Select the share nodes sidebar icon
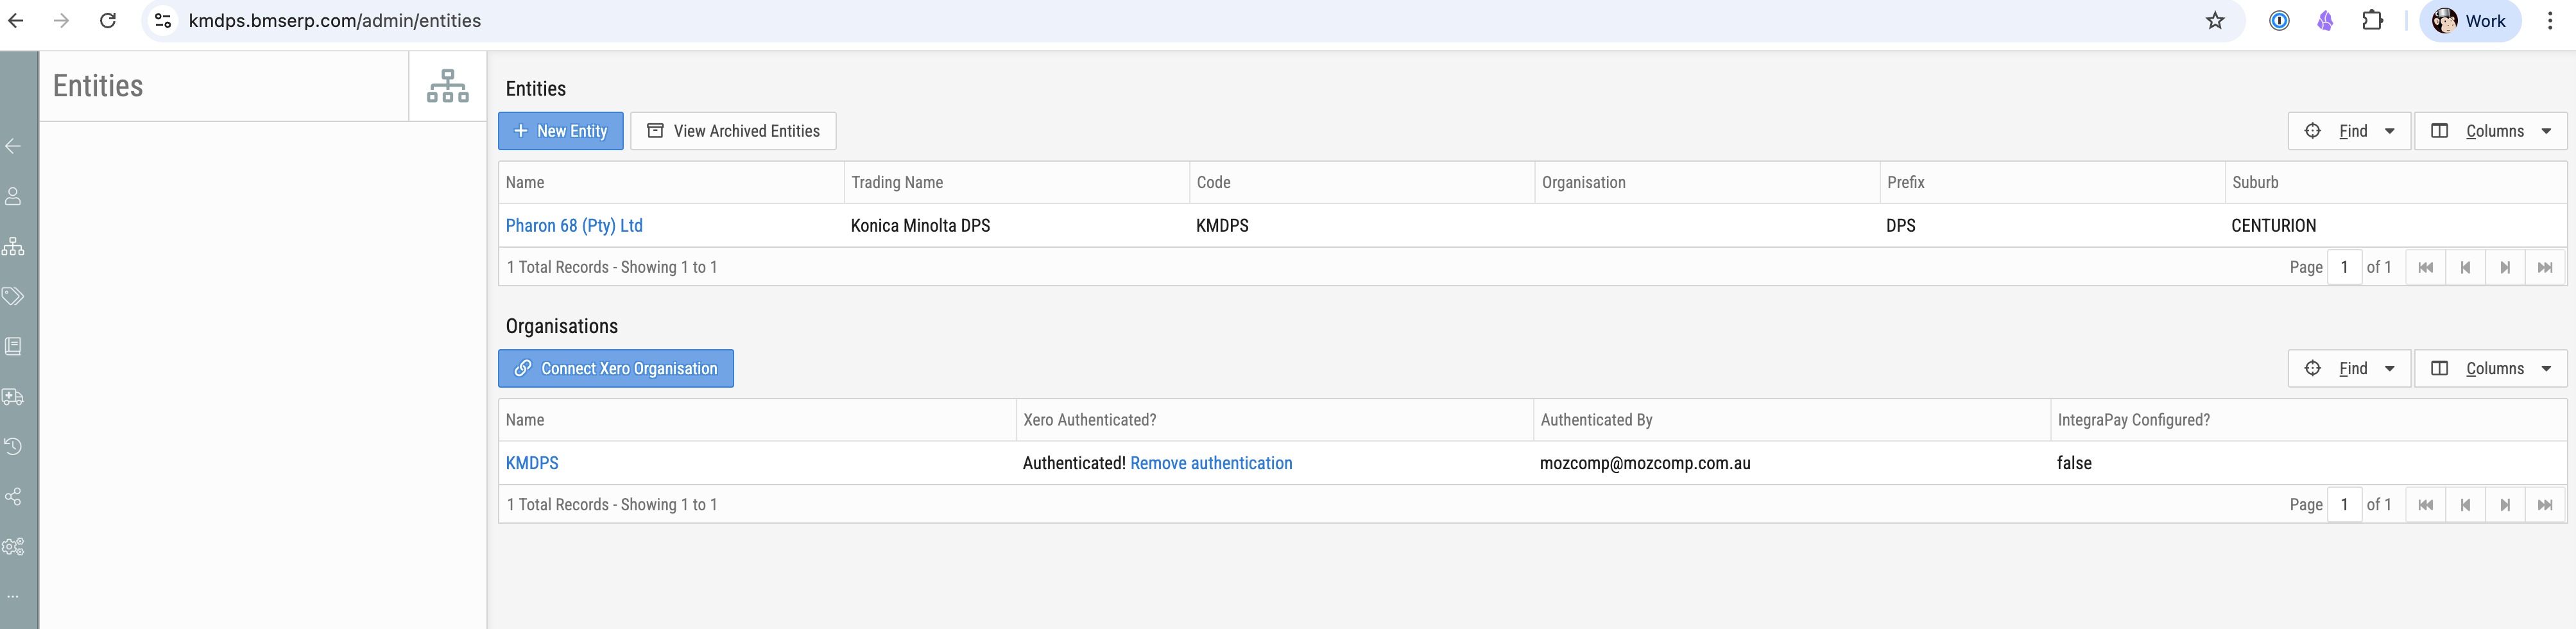Screen dimensions: 2576x629 (13, 496)
